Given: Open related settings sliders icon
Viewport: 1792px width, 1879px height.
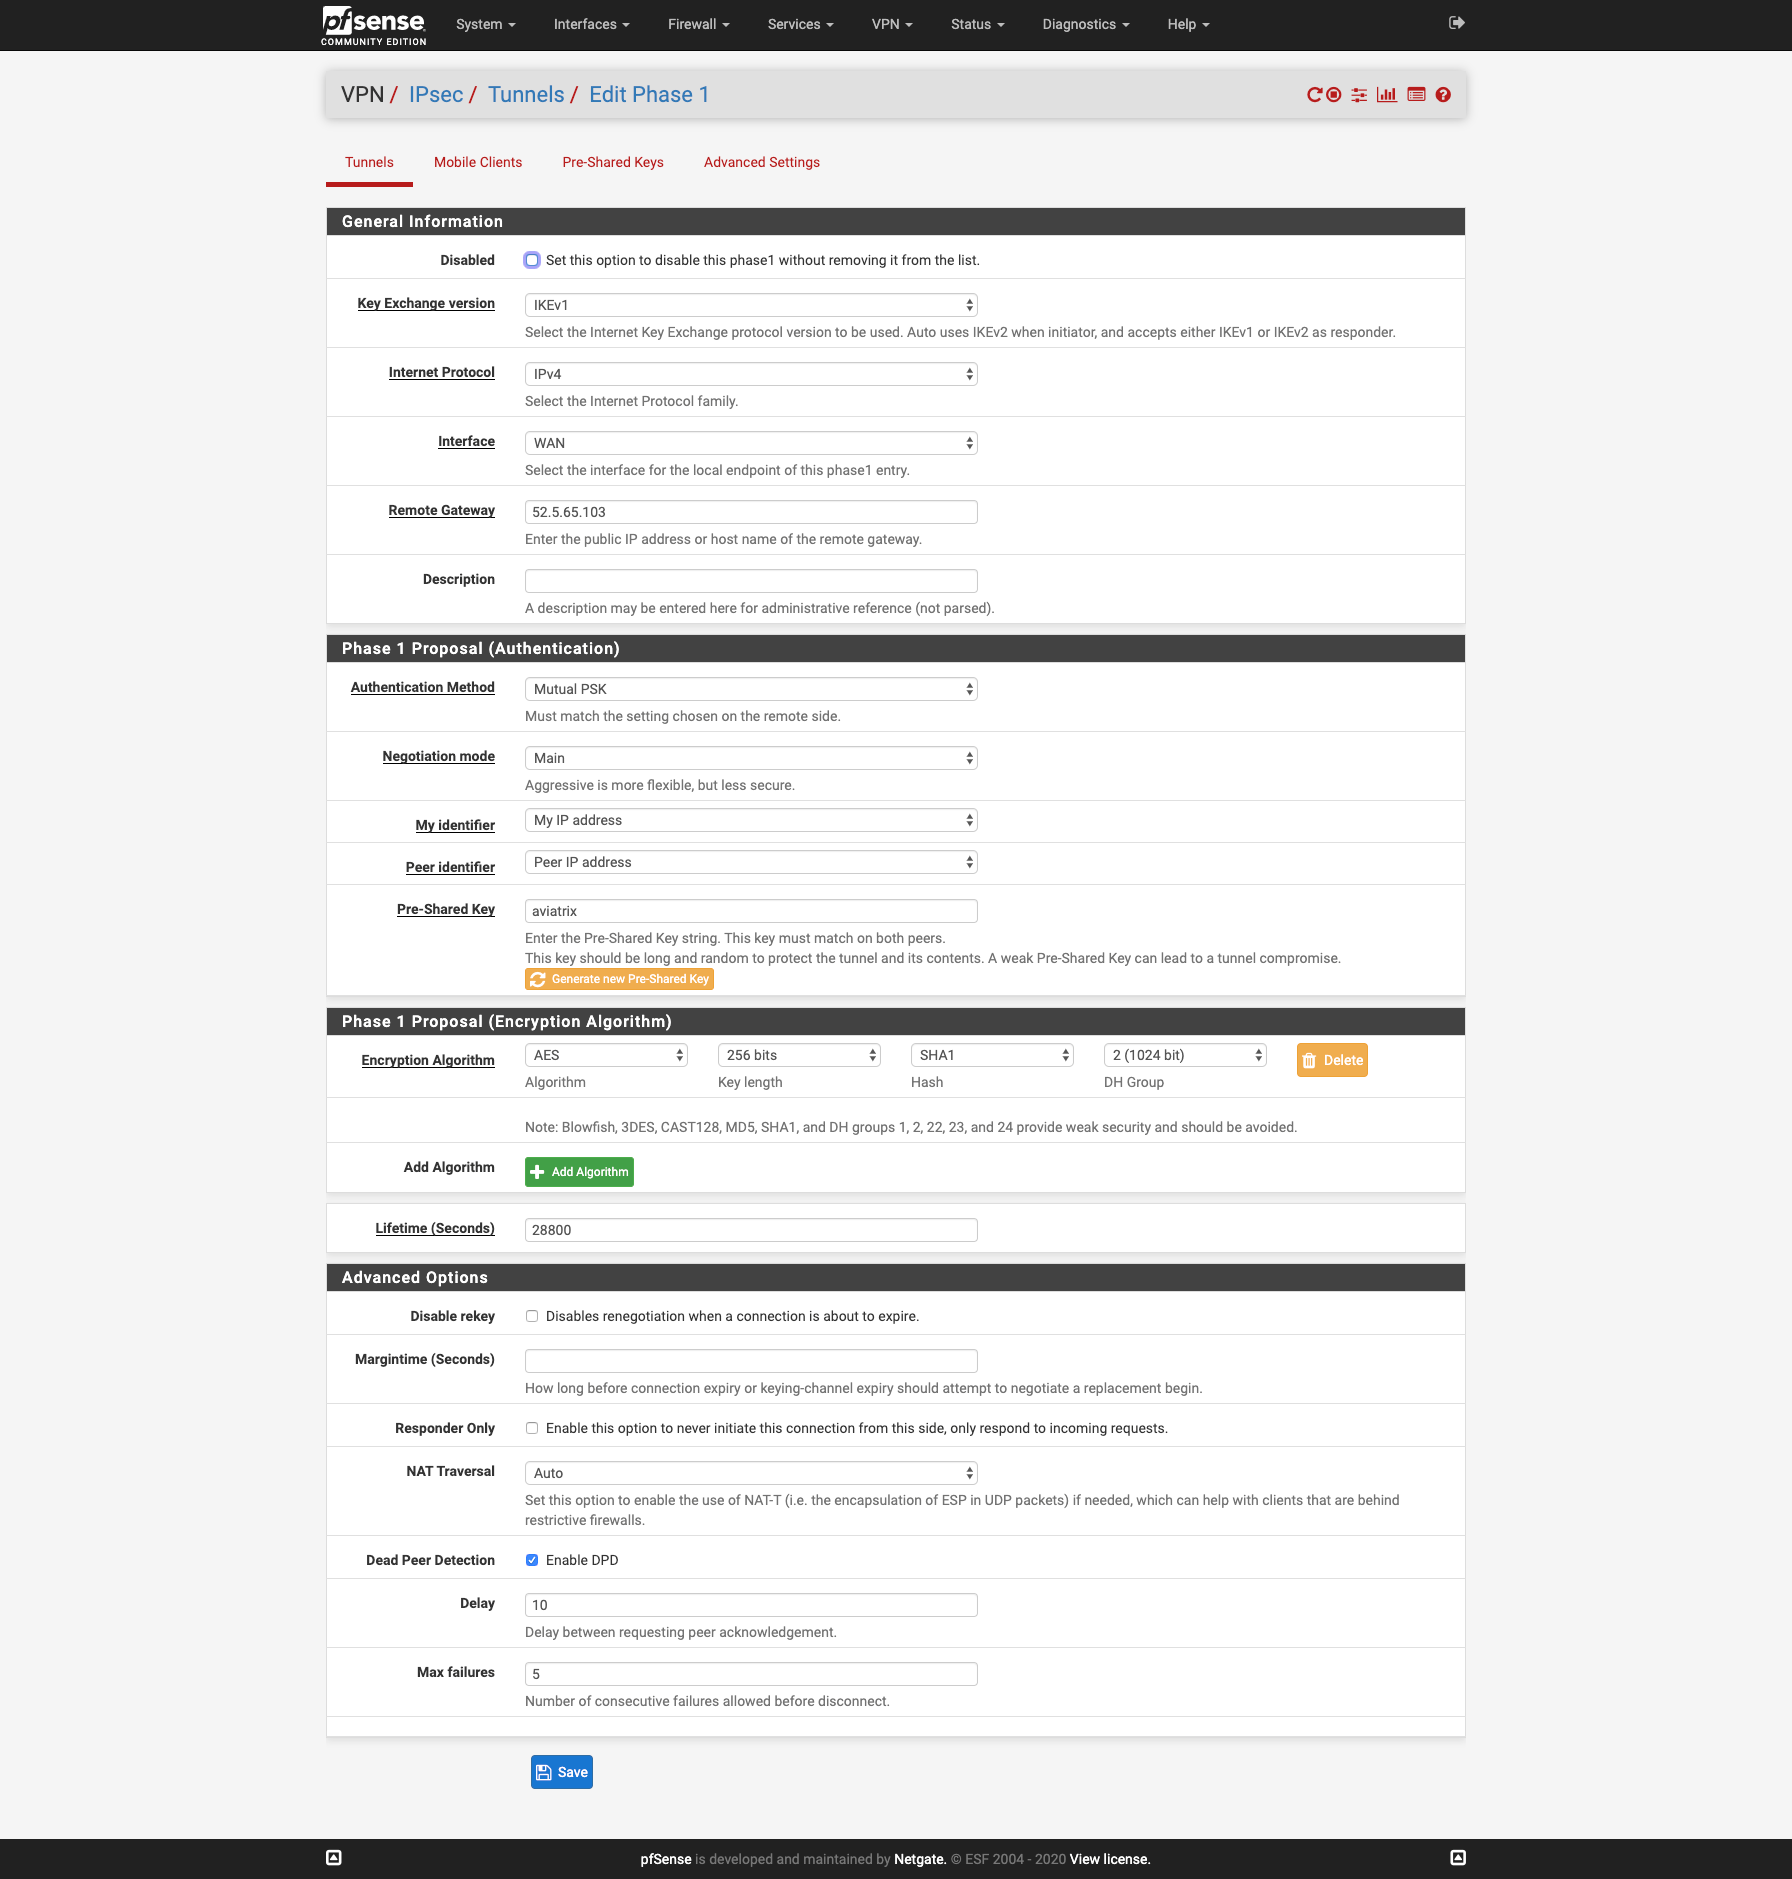Looking at the screenshot, I should click(1359, 95).
